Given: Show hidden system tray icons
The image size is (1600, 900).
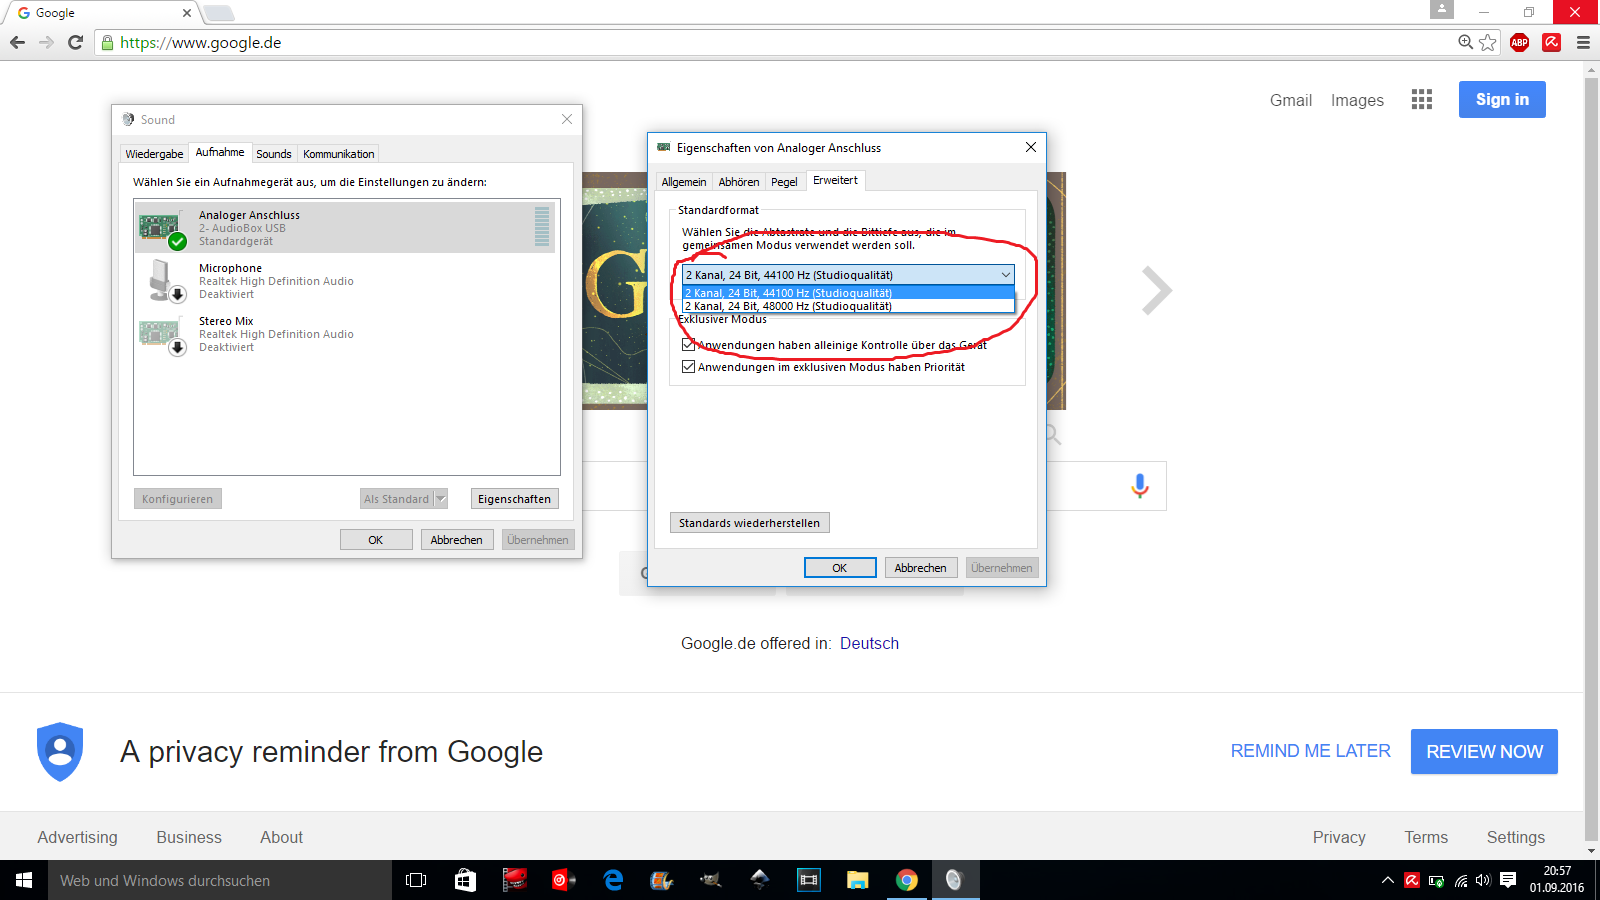Looking at the screenshot, I should coord(1387,881).
